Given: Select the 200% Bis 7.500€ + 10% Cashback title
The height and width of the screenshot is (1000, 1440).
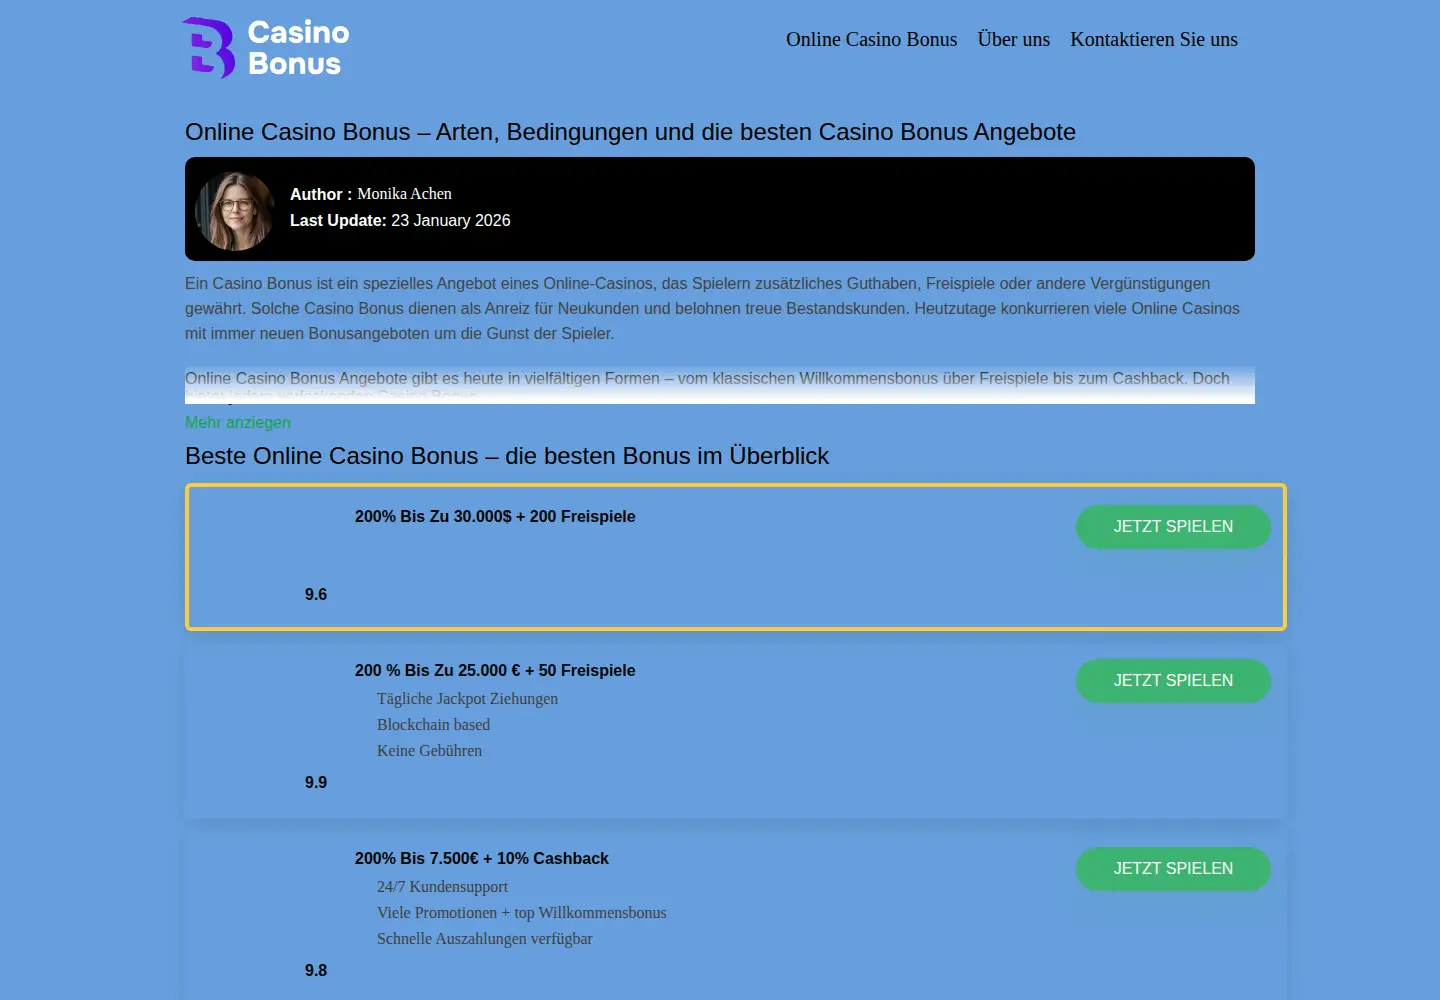Looking at the screenshot, I should tap(482, 858).
